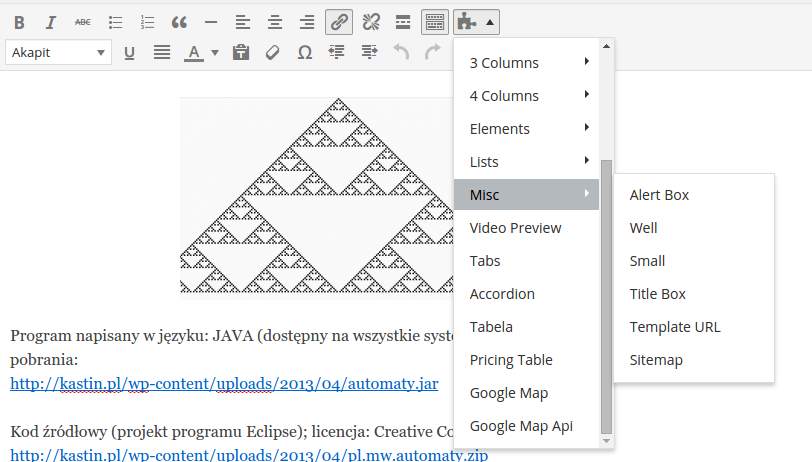Align text right

point(307,22)
